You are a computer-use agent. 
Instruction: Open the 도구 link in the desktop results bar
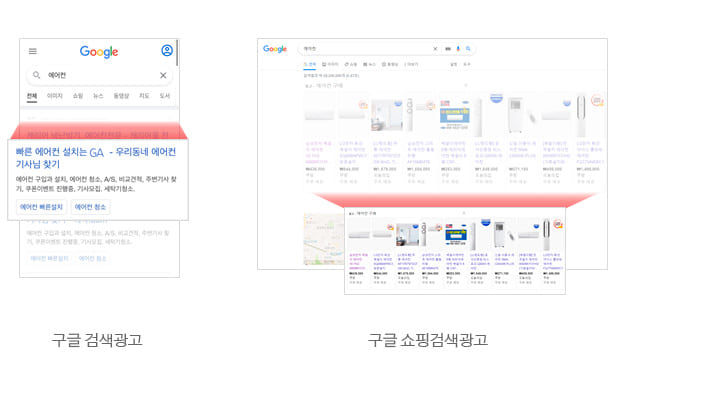point(467,64)
